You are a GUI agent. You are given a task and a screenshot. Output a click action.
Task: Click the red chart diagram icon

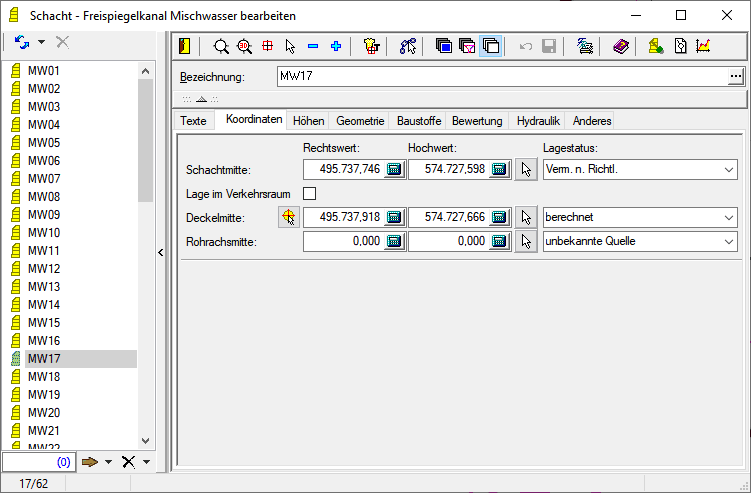coord(703,46)
